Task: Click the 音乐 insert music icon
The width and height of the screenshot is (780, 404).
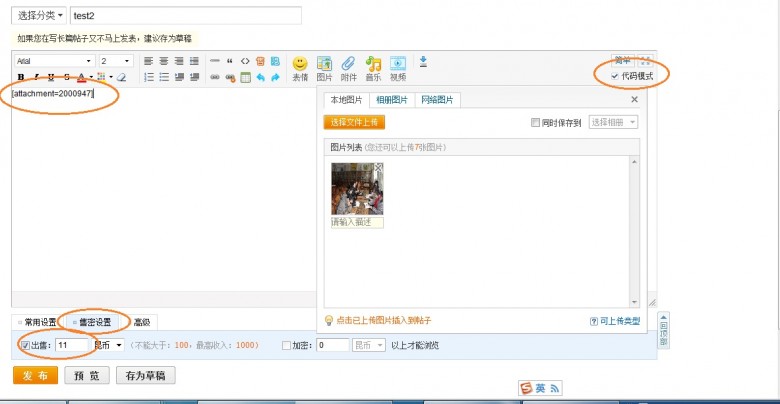Action: pos(373,66)
